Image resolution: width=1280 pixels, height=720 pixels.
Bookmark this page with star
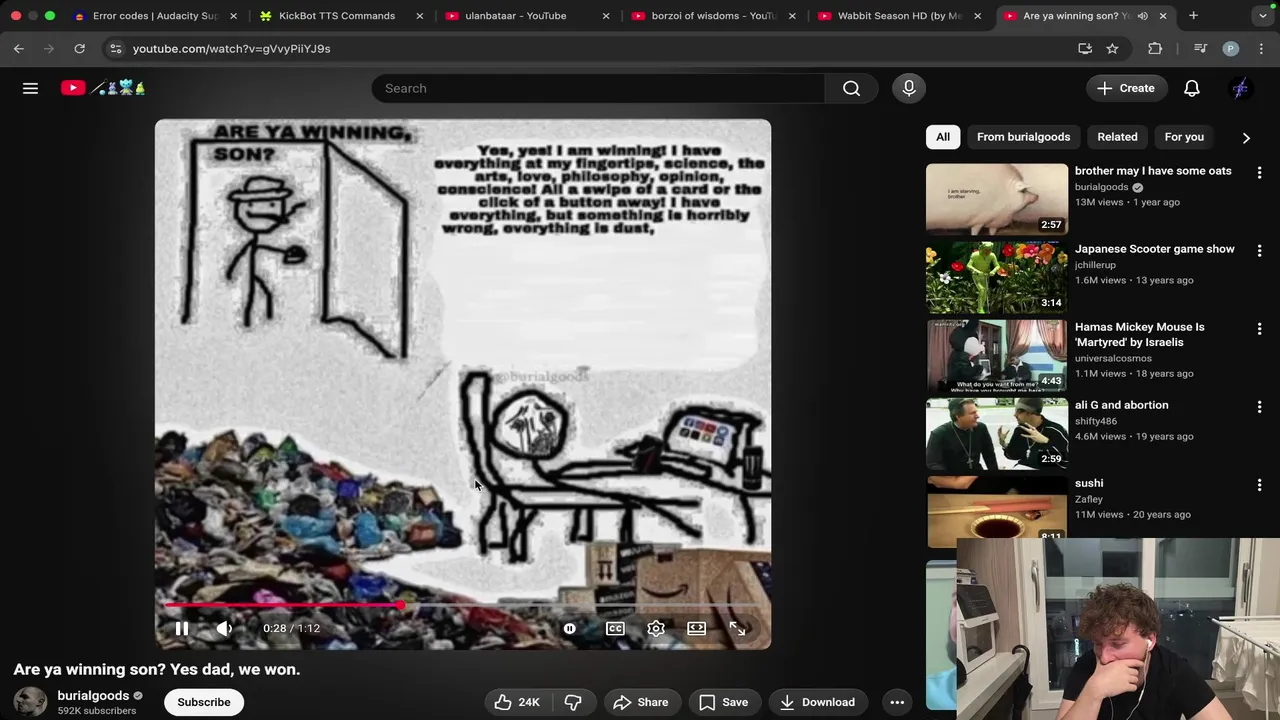[x=1112, y=48]
